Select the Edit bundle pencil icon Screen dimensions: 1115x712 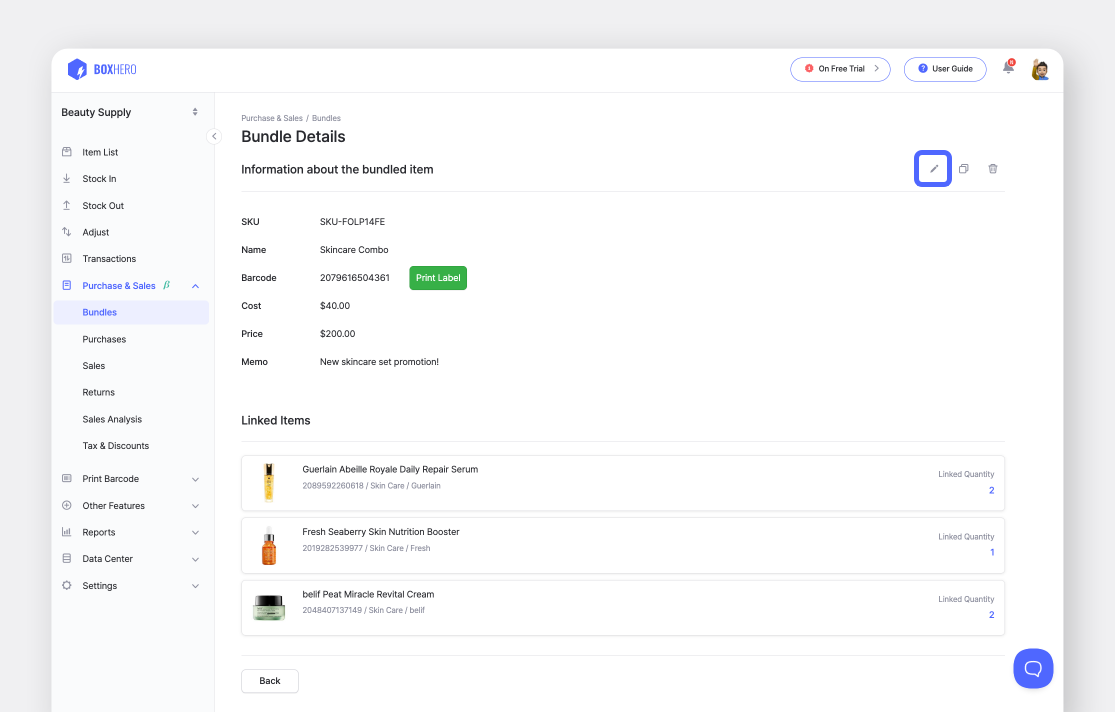[932, 168]
